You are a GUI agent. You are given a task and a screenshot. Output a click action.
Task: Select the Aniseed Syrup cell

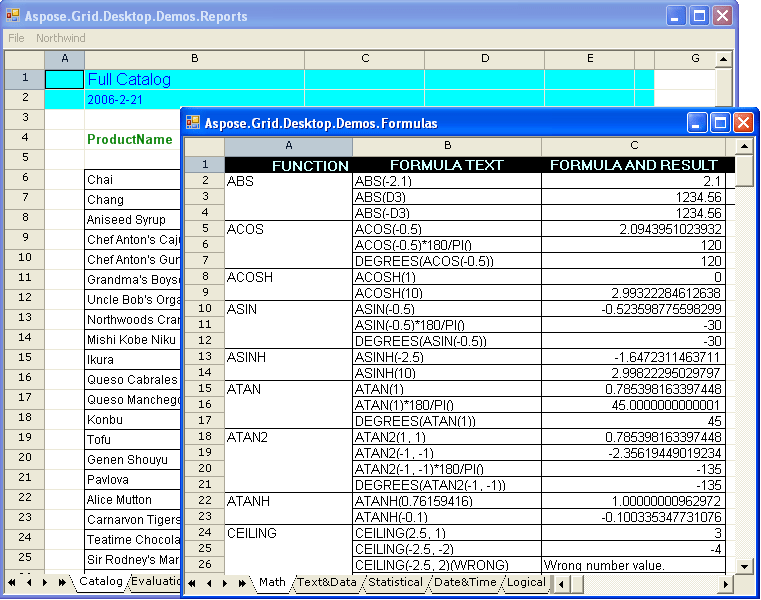132,219
